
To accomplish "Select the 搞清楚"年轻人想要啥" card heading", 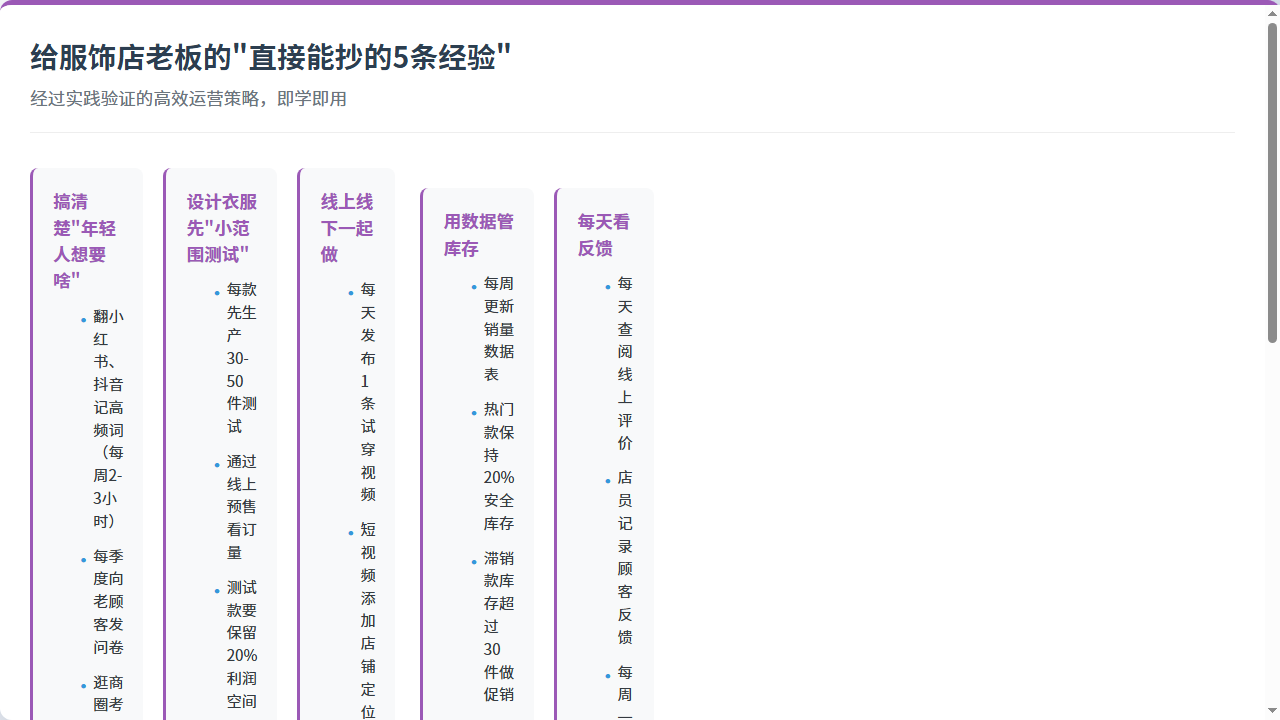I will [x=85, y=241].
